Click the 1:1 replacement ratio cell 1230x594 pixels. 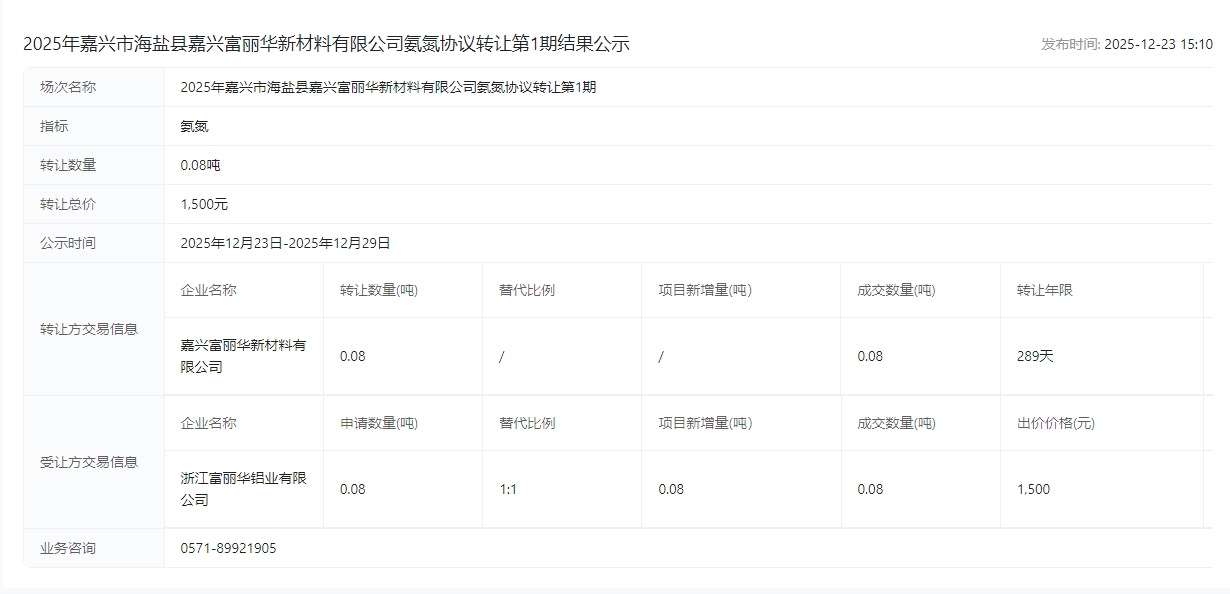coord(508,489)
